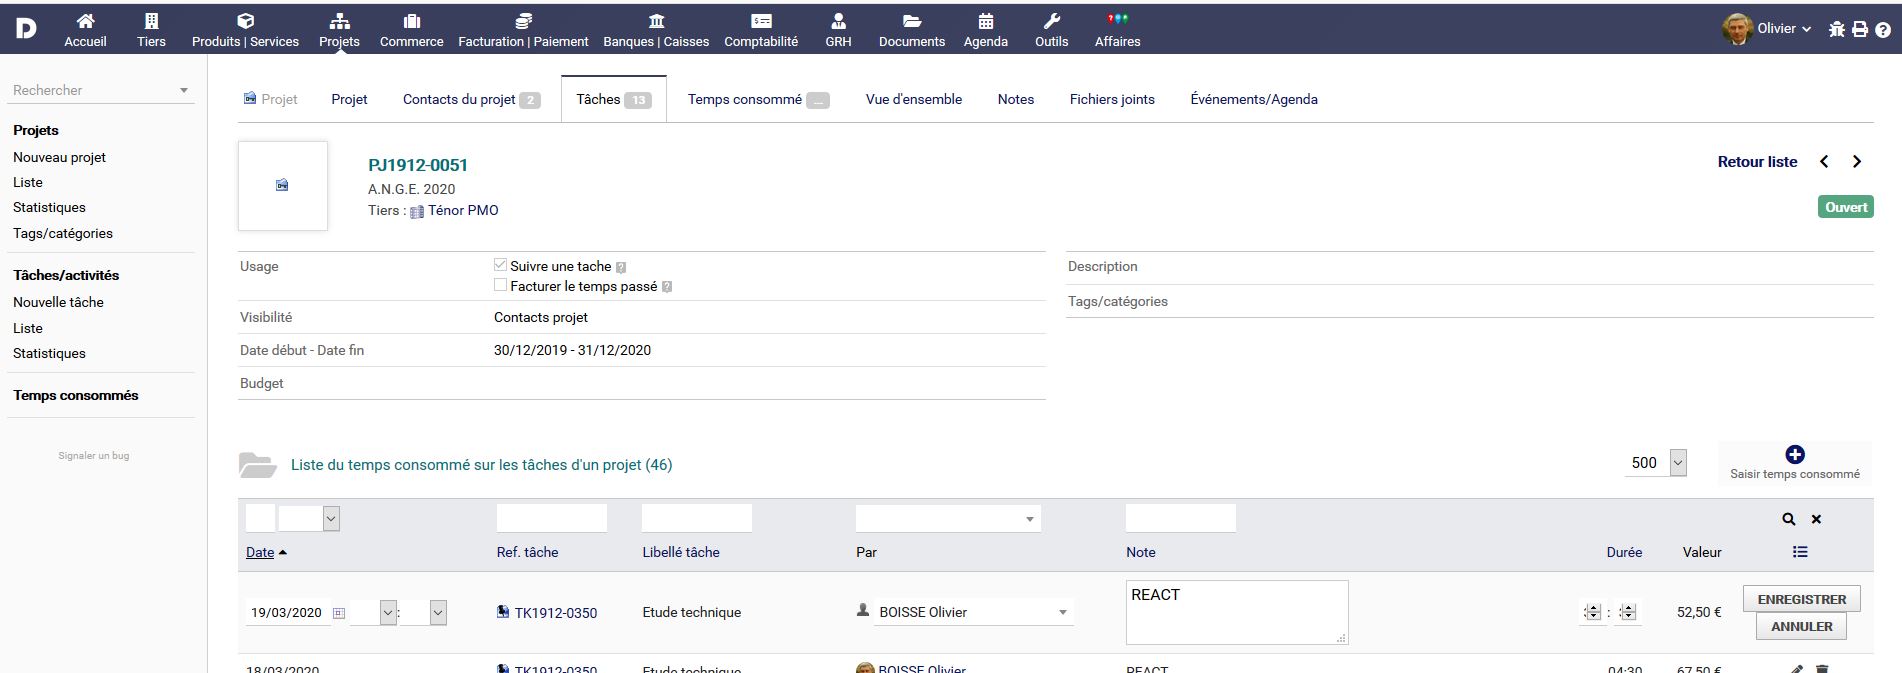Viewport: 1902px width, 673px height.
Task: Sort by the Date column header
Action: click(260, 552)
